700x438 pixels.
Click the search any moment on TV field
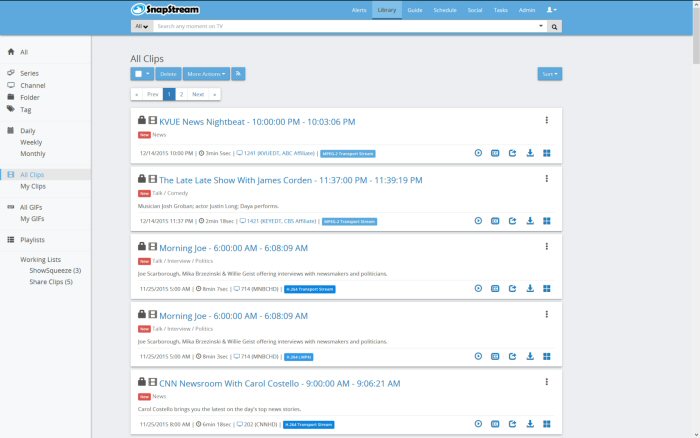(345, 26)
